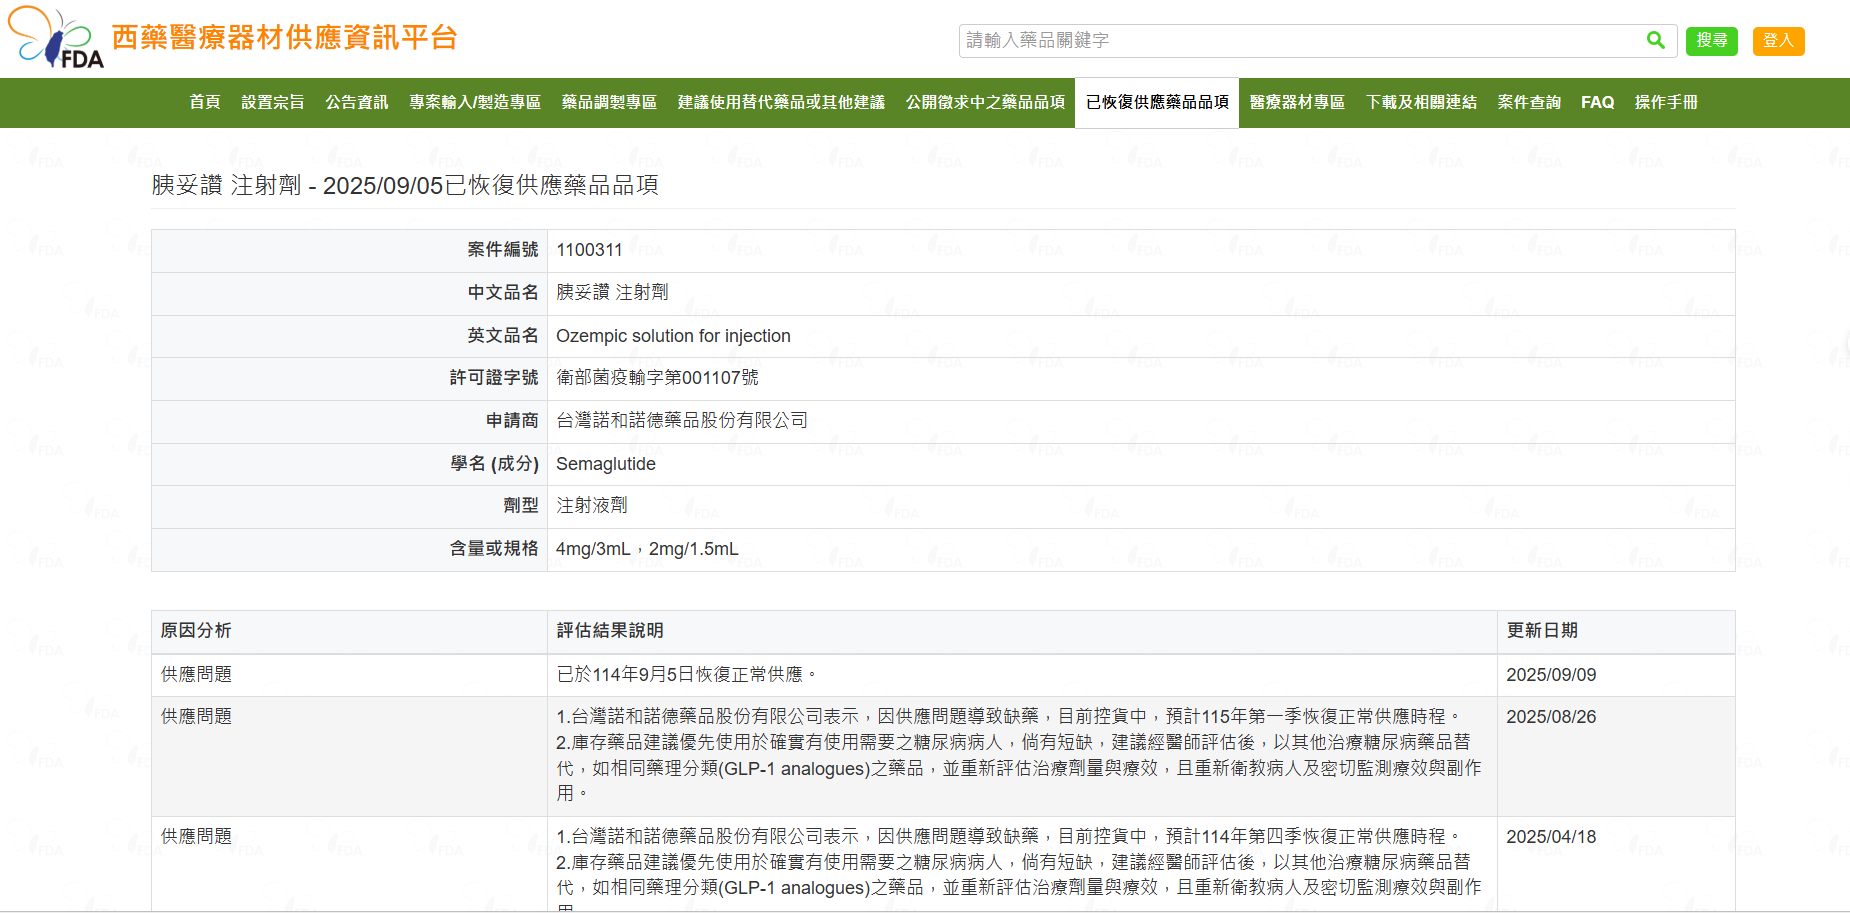This screenshot has width=1850, height=913.
Task: Open the 公告資訊 menu item
Action: coord(357,102)
